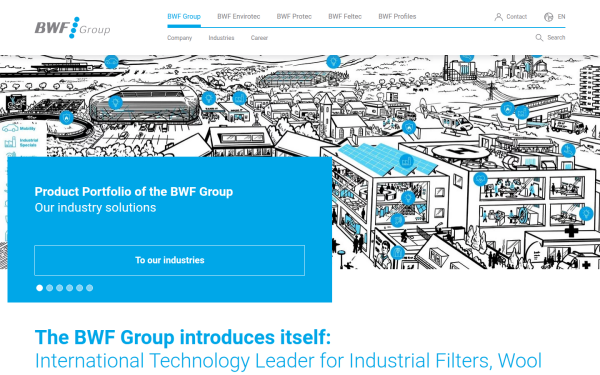Image resolution: width=600 pixels, height=375 pixels.
Task: Switch to the BWF Envirotec tab
Action: pos(239,16)
